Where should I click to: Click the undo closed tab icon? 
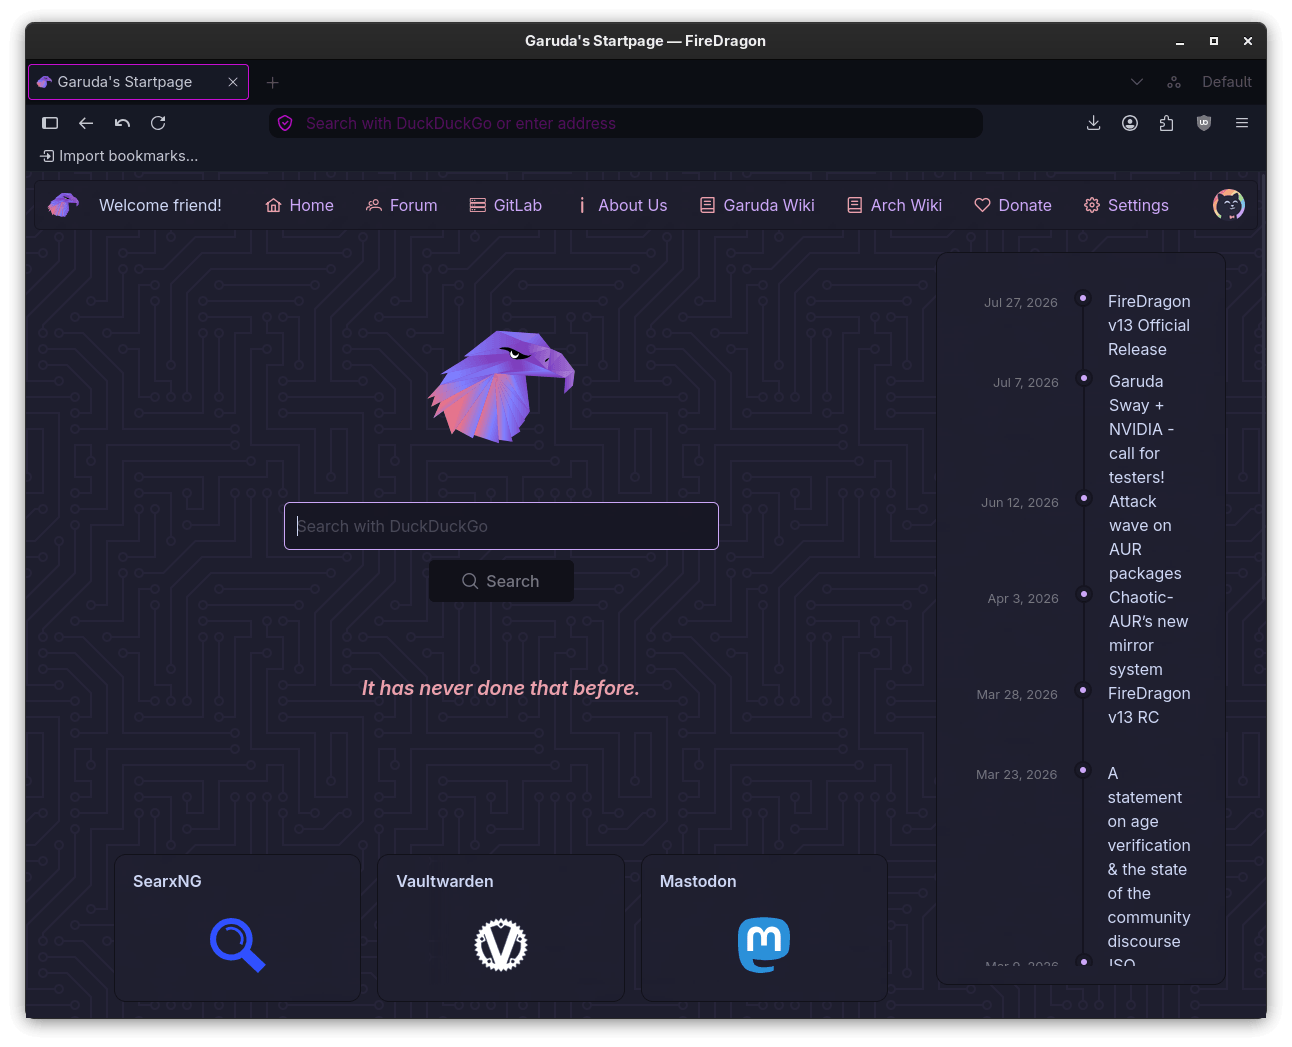click(x=122, y=123)
